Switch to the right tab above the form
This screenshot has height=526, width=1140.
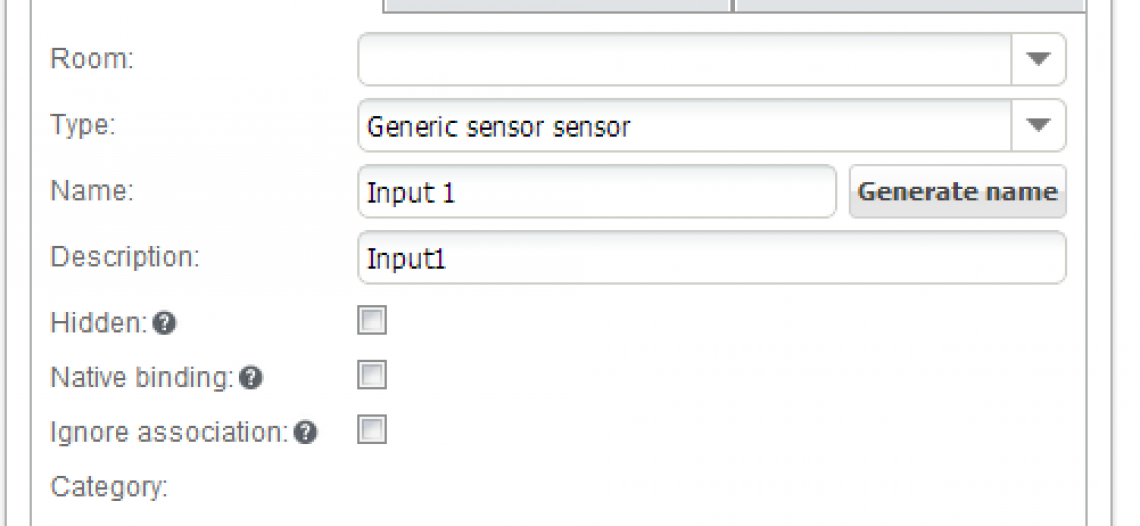(x=910, y=5)
